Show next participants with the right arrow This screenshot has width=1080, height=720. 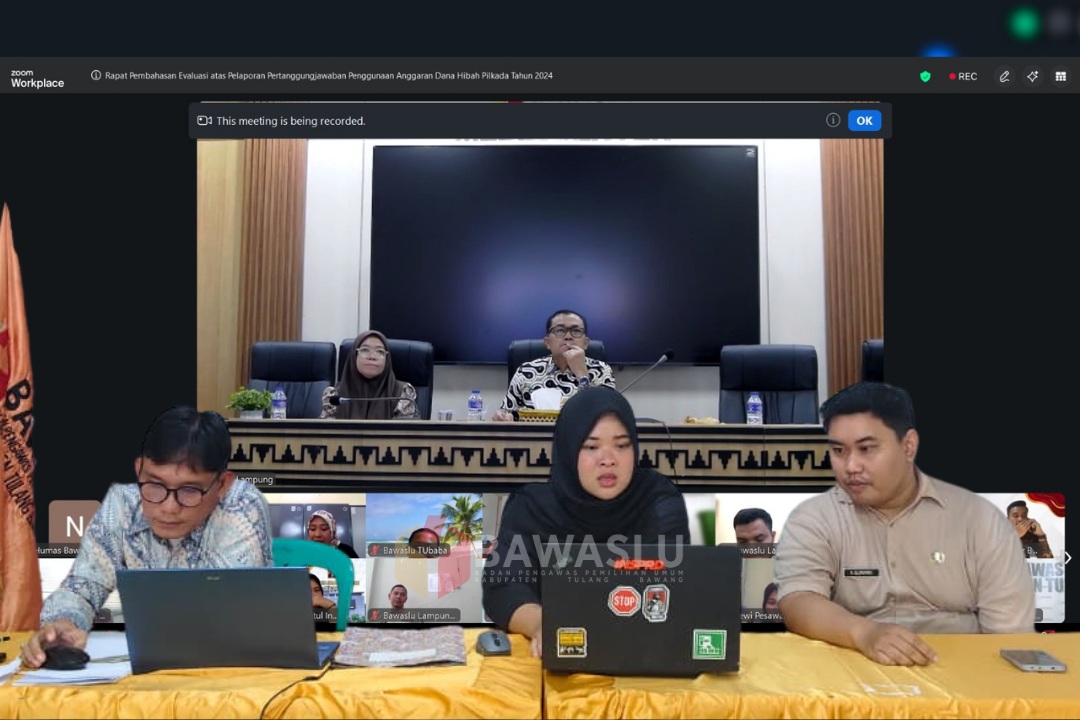tap(1068, 557)
